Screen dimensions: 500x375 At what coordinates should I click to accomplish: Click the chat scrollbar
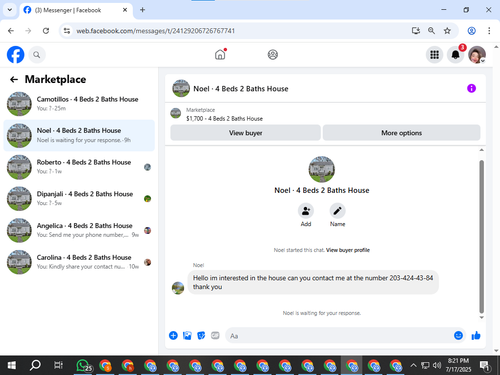click(481, 237)
